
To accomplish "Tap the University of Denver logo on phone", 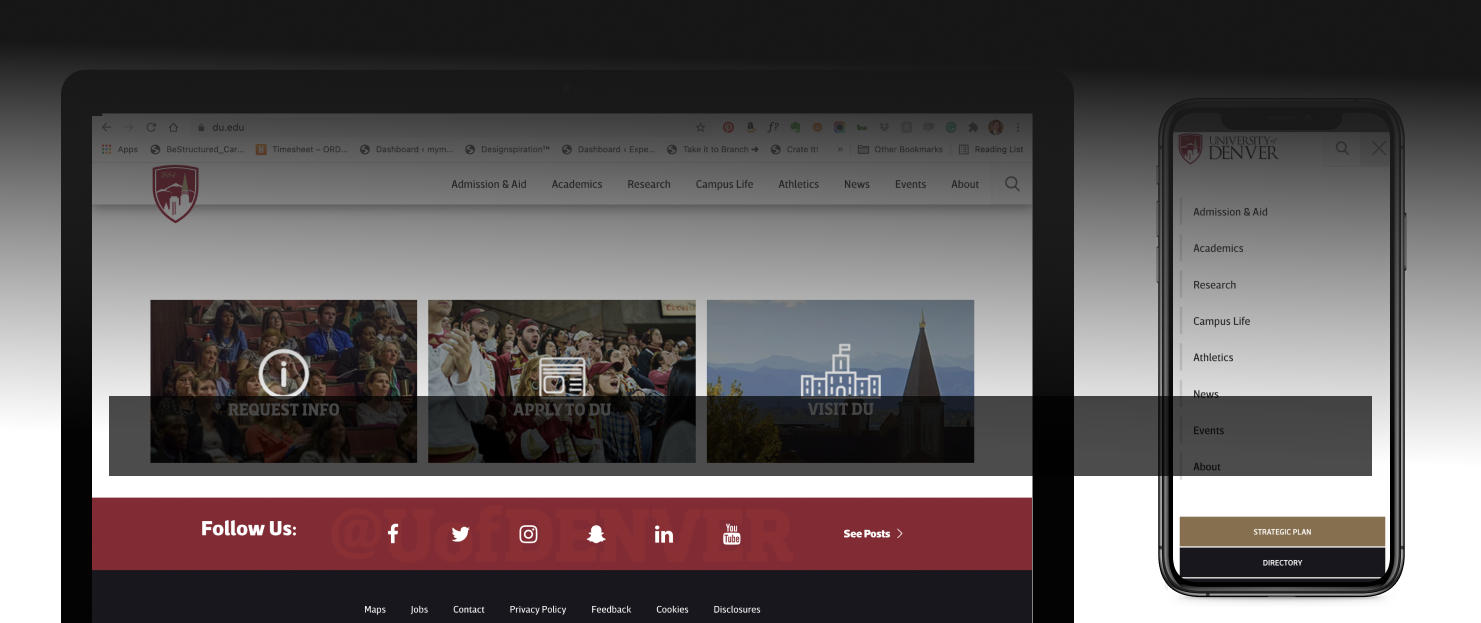I will 1228,148.
